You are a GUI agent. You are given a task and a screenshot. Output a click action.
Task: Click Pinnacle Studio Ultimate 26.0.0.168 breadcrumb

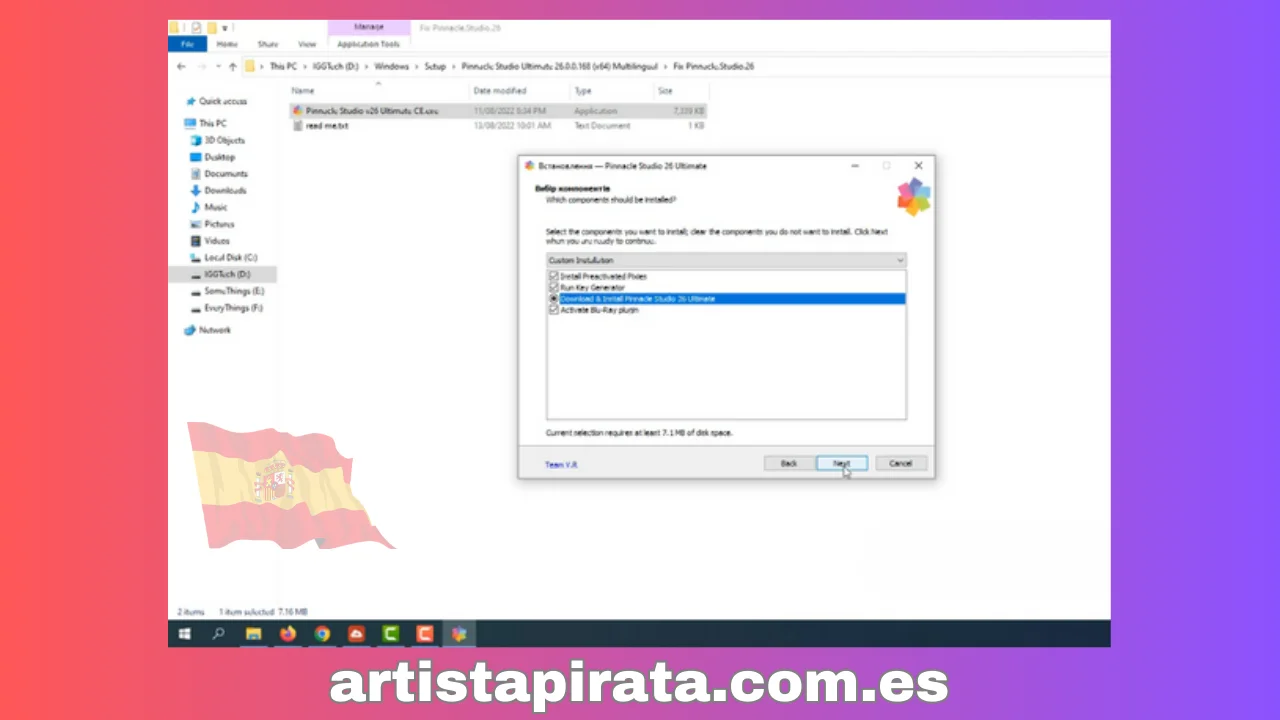coord(560,67)
